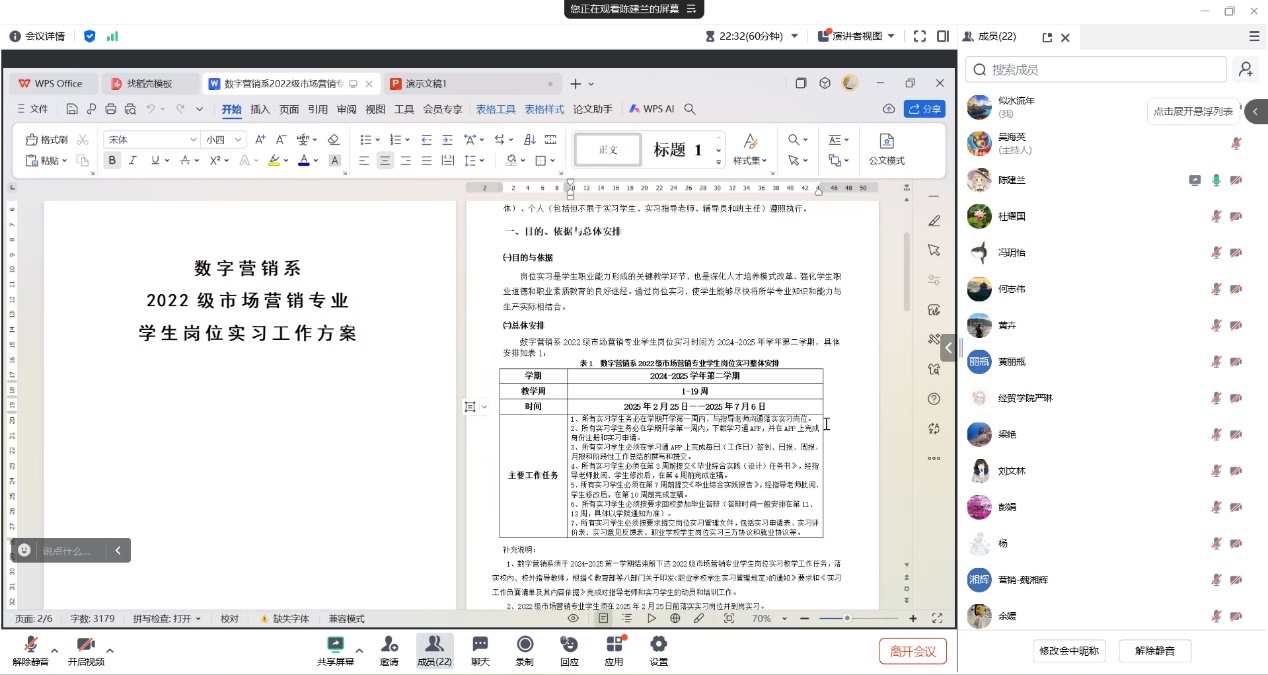Pop out the members panel

(x=1047, y=37)
